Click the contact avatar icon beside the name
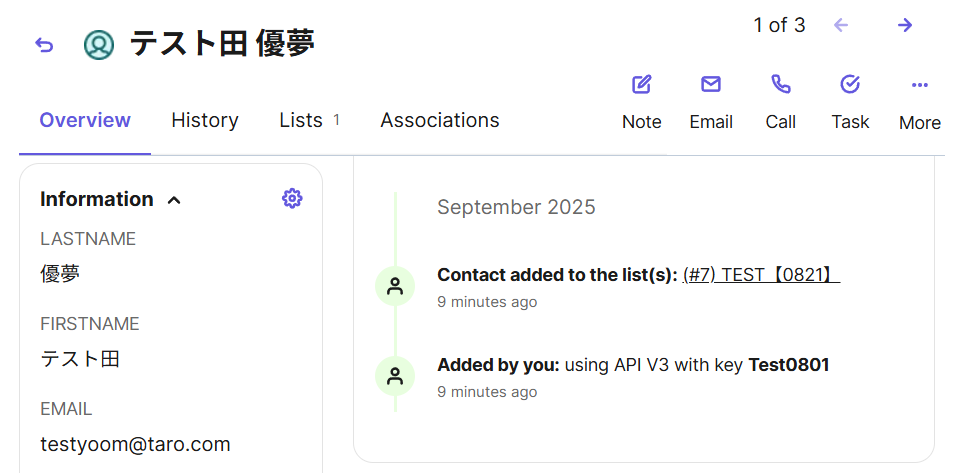The height and width of the screenshot is (473, 954). pyautogui.click(x=99, y=45)
